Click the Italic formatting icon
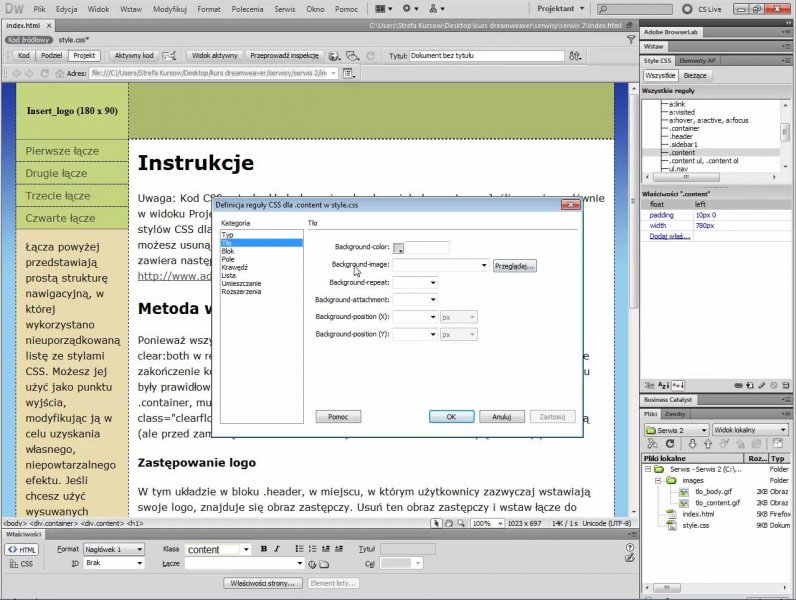 [277, 549]
